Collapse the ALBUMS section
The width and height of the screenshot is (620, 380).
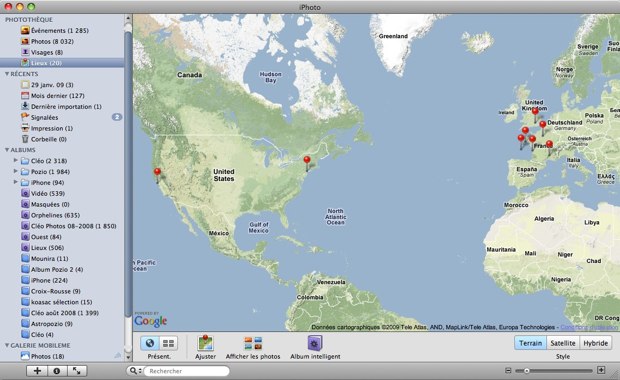click(x=7, y=150)
